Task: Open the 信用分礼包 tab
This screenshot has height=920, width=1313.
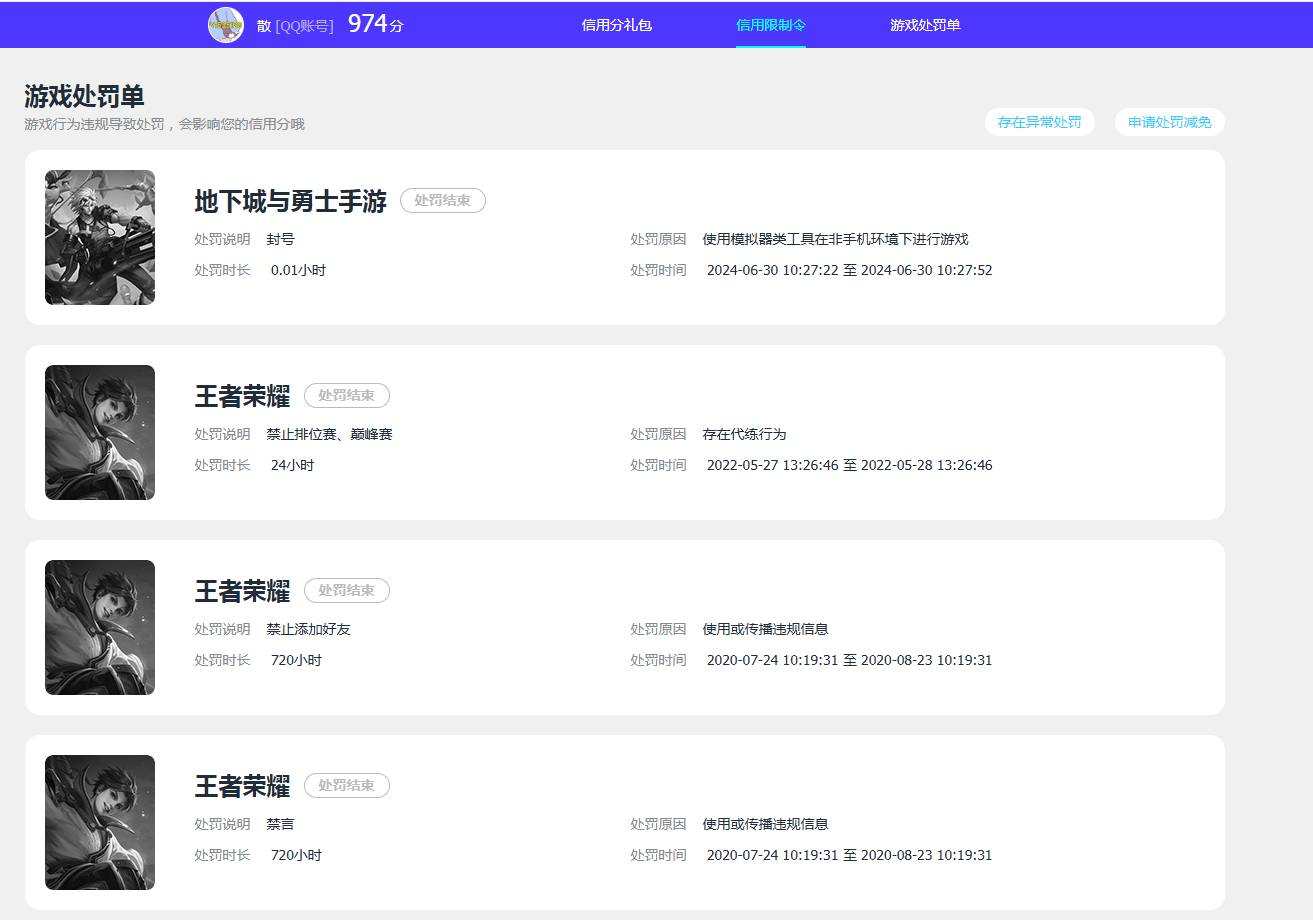Action: pos(617,25)
